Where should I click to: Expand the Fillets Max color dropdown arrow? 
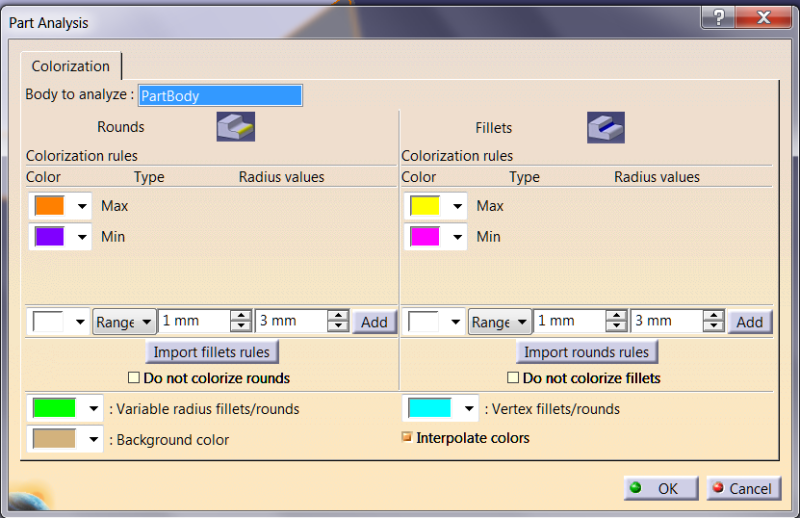tap(457, 206)
